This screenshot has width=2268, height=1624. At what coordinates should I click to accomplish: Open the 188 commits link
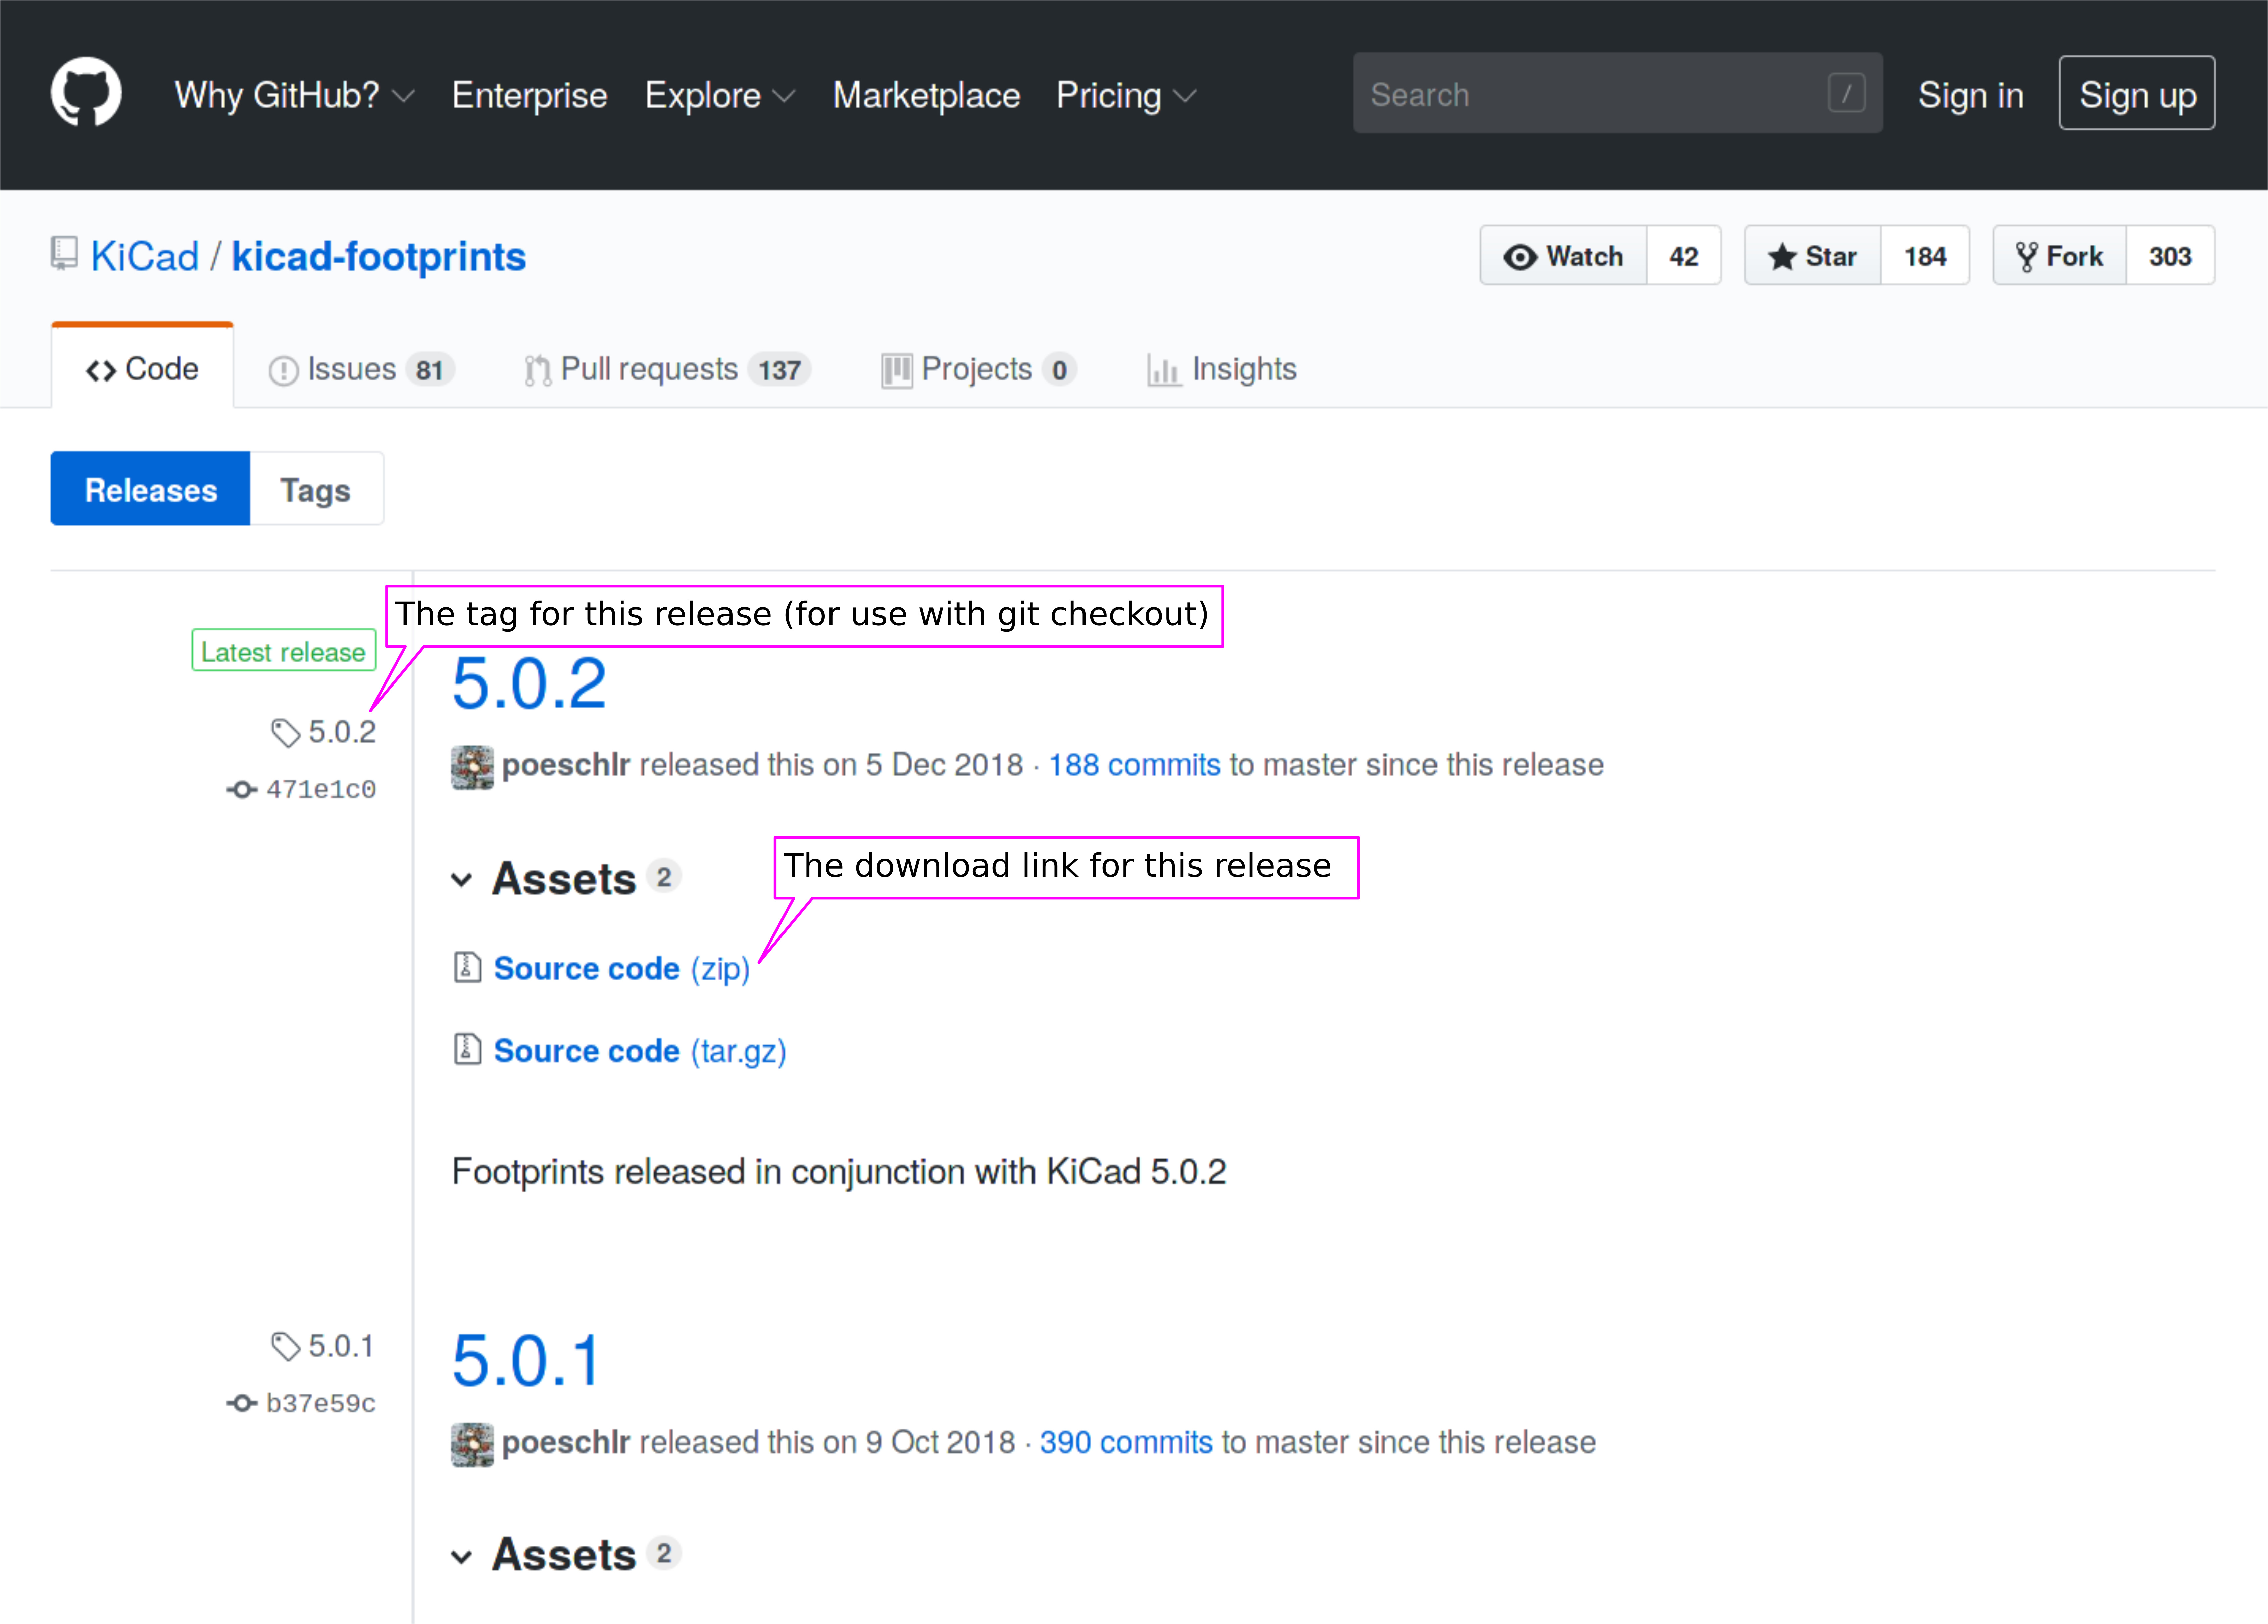tap(1134, 765)
